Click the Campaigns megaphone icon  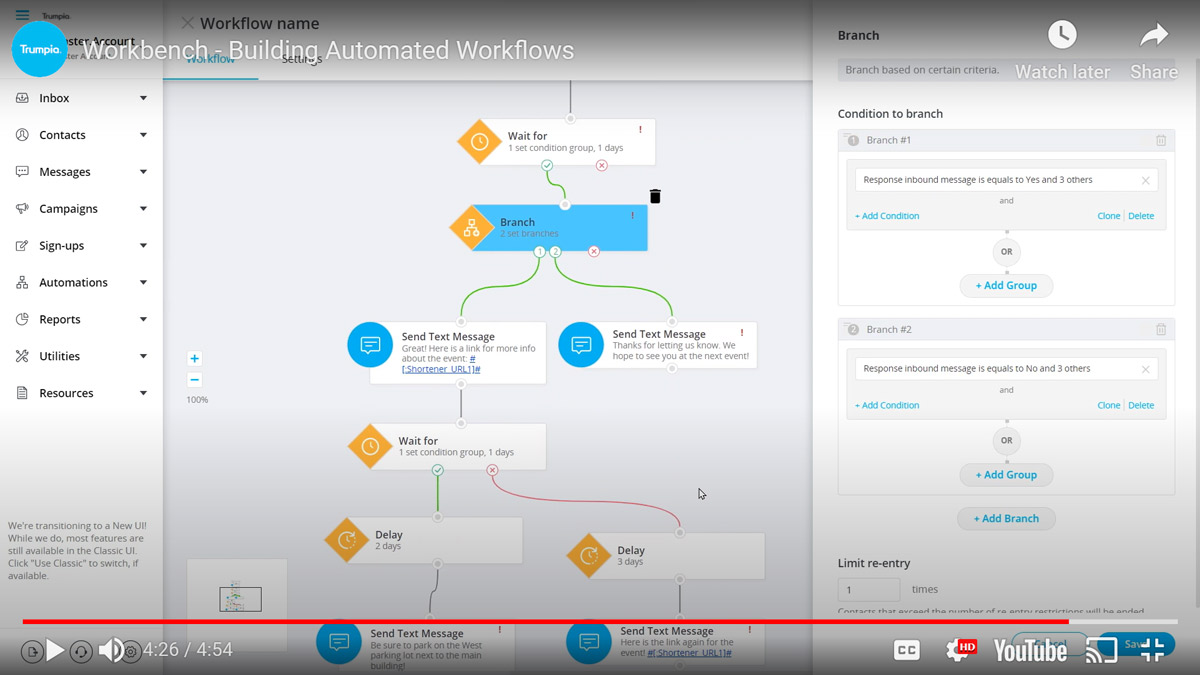coord(22,209)
